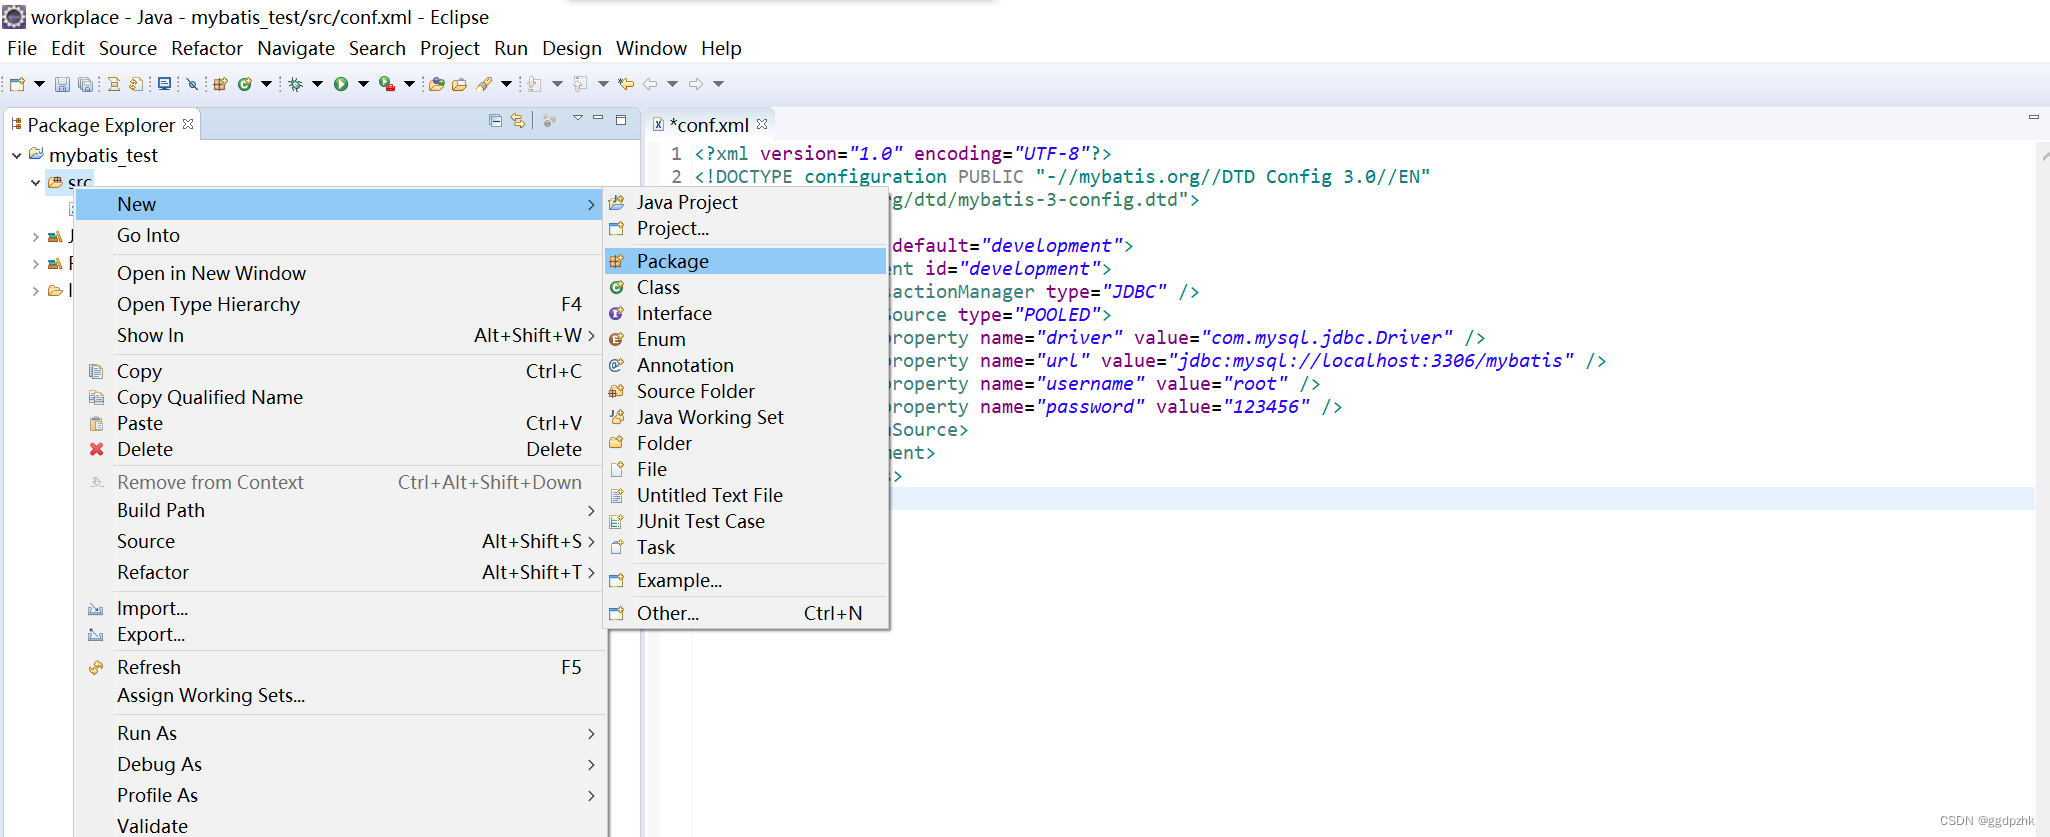Open the Navigate menu

(x=296, y=48)
